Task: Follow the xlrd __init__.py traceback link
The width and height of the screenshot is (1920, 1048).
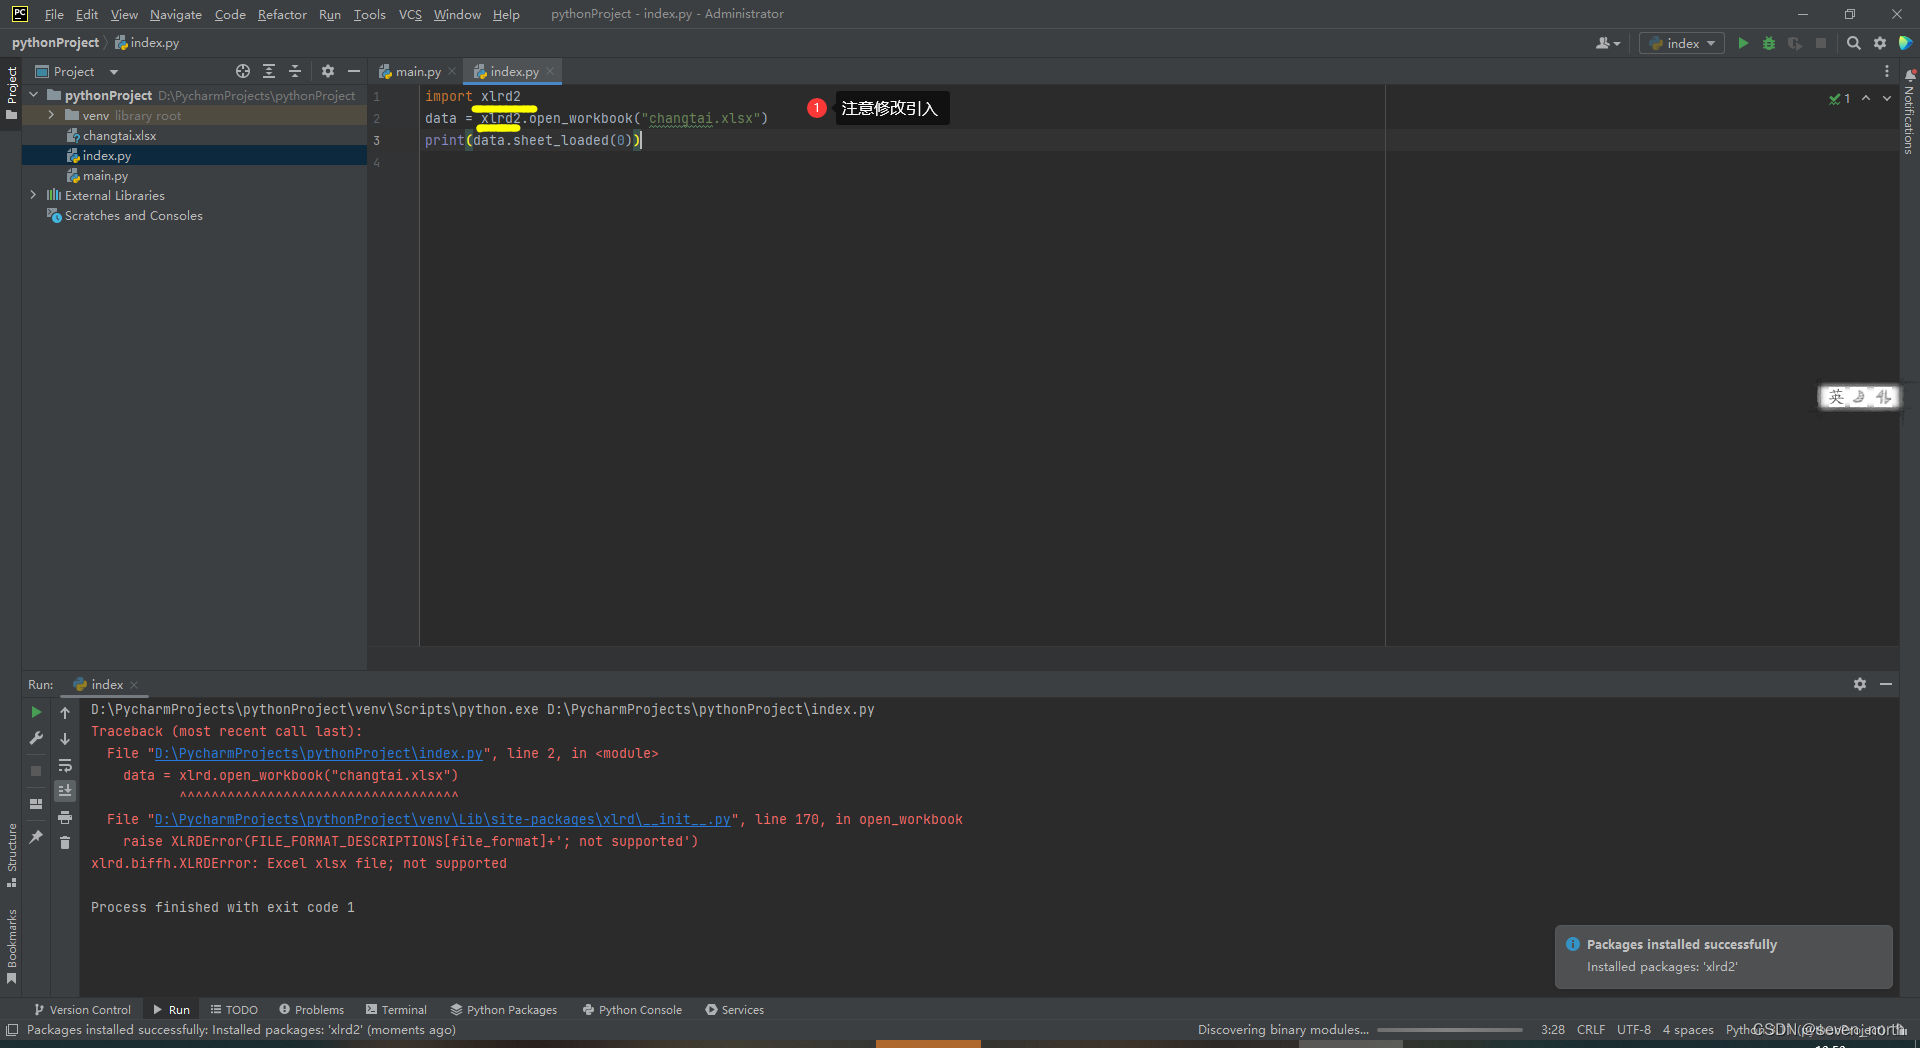Action: (x=443, y=819)
